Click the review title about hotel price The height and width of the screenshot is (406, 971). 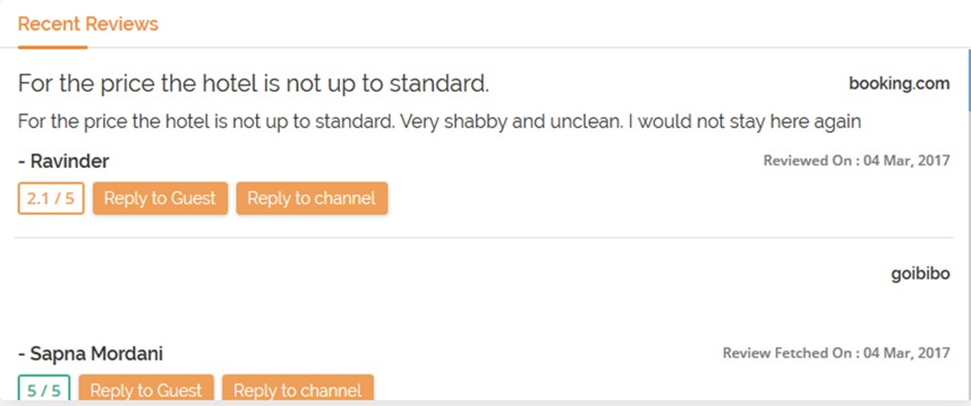pyautogui.click(x=253, y=83)
